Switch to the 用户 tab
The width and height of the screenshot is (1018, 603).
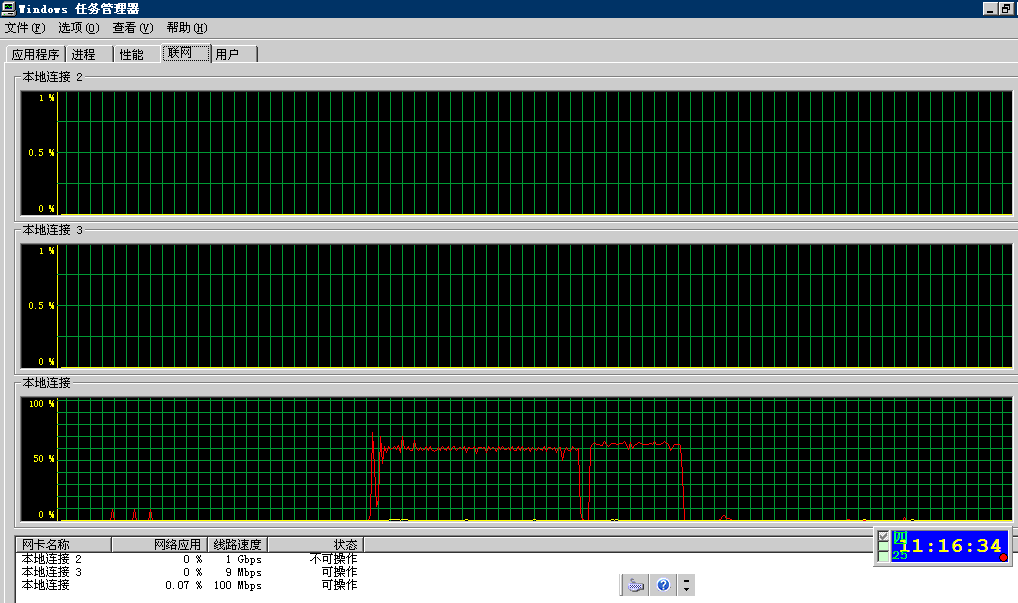[234, 55]
